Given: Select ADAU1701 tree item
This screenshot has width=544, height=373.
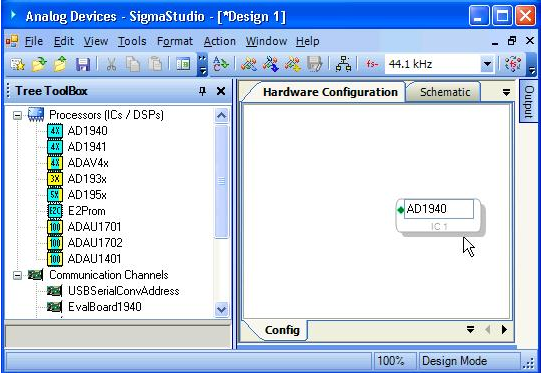Looking at the screenshot, I should (94, 227).
